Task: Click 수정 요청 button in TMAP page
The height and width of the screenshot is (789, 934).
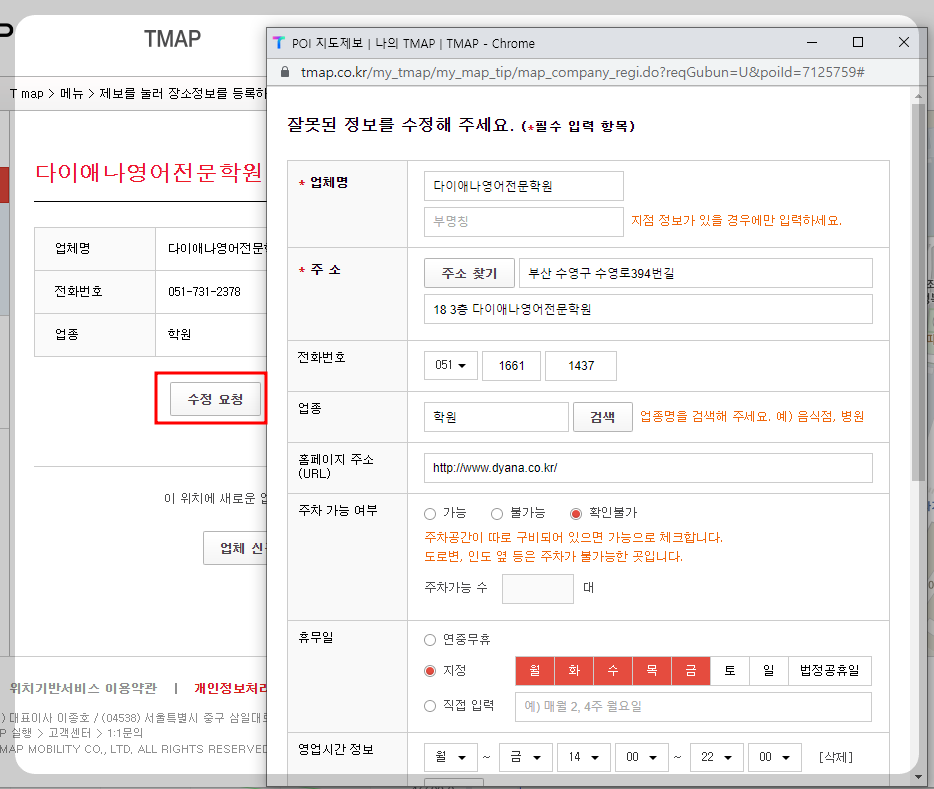Action: point(216,399)
